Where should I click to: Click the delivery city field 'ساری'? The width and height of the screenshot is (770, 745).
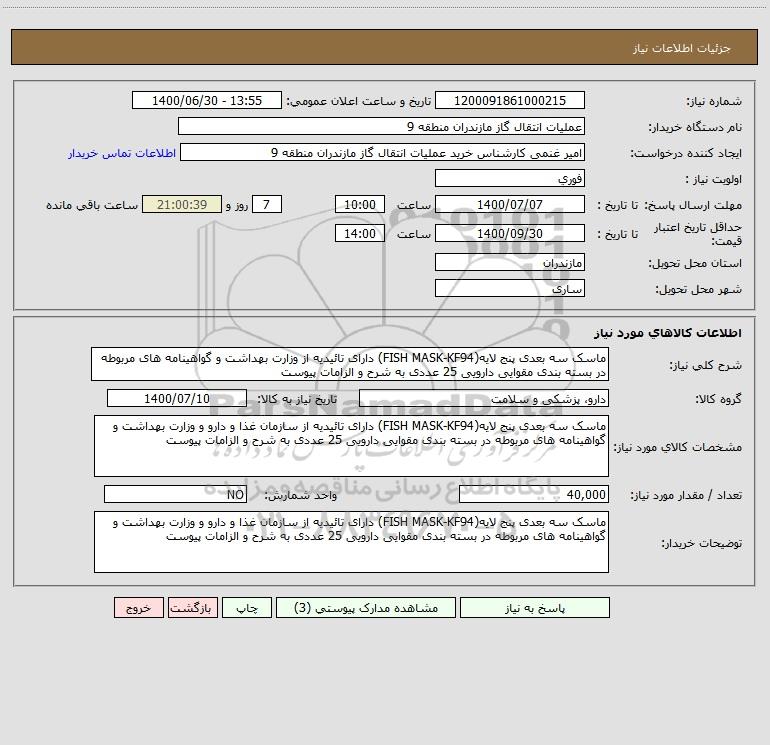coord(510,288)
